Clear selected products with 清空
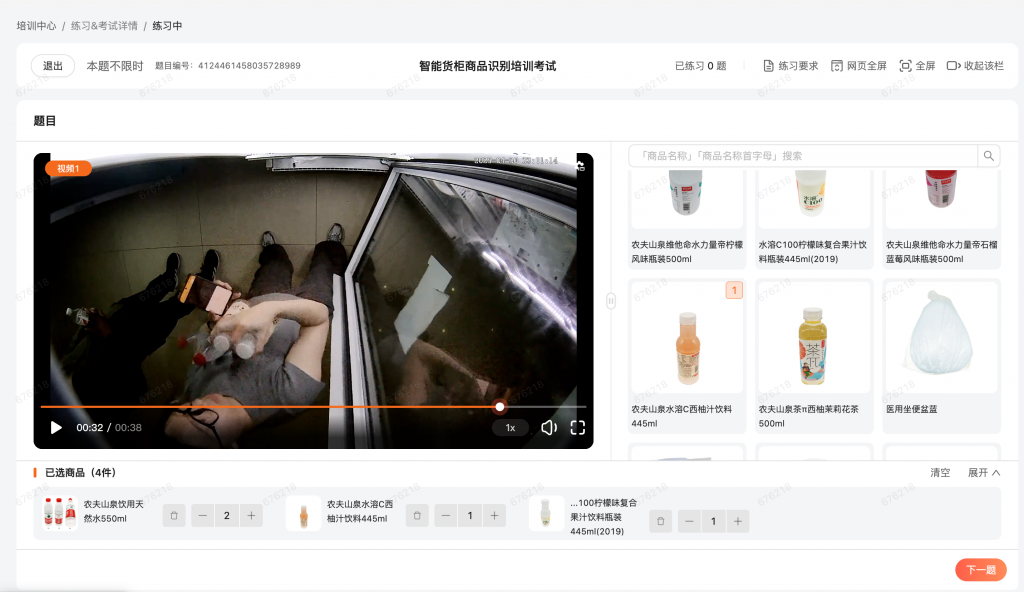This screenshot has width=1024, height=592. [940, 472]
